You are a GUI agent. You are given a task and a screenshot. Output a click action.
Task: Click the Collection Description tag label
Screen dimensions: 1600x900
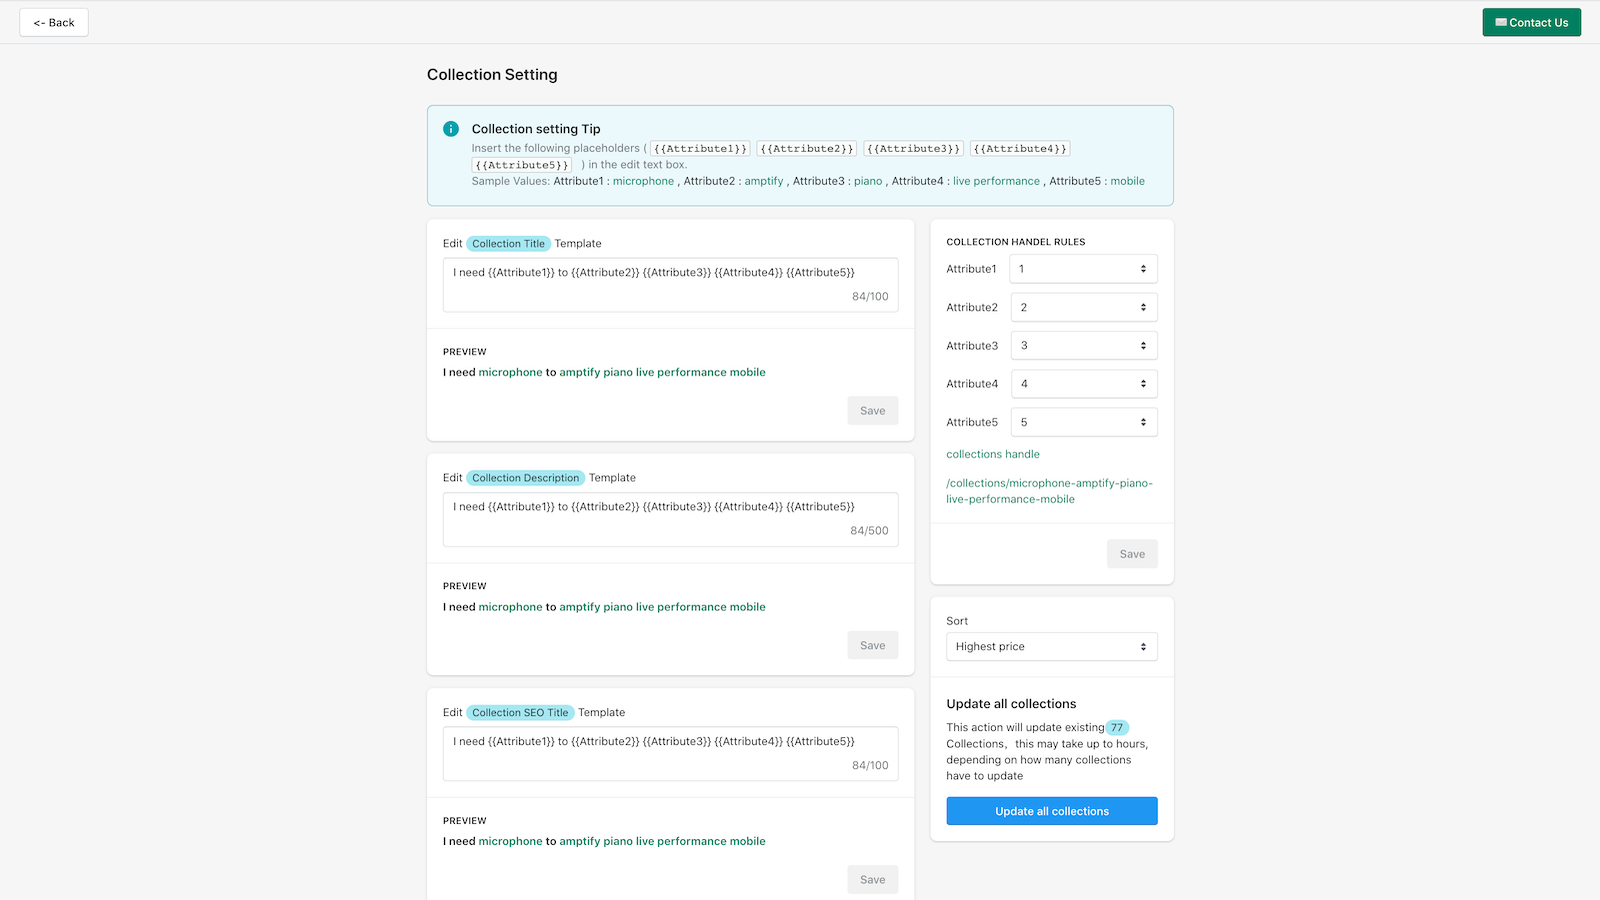(525, 478)
